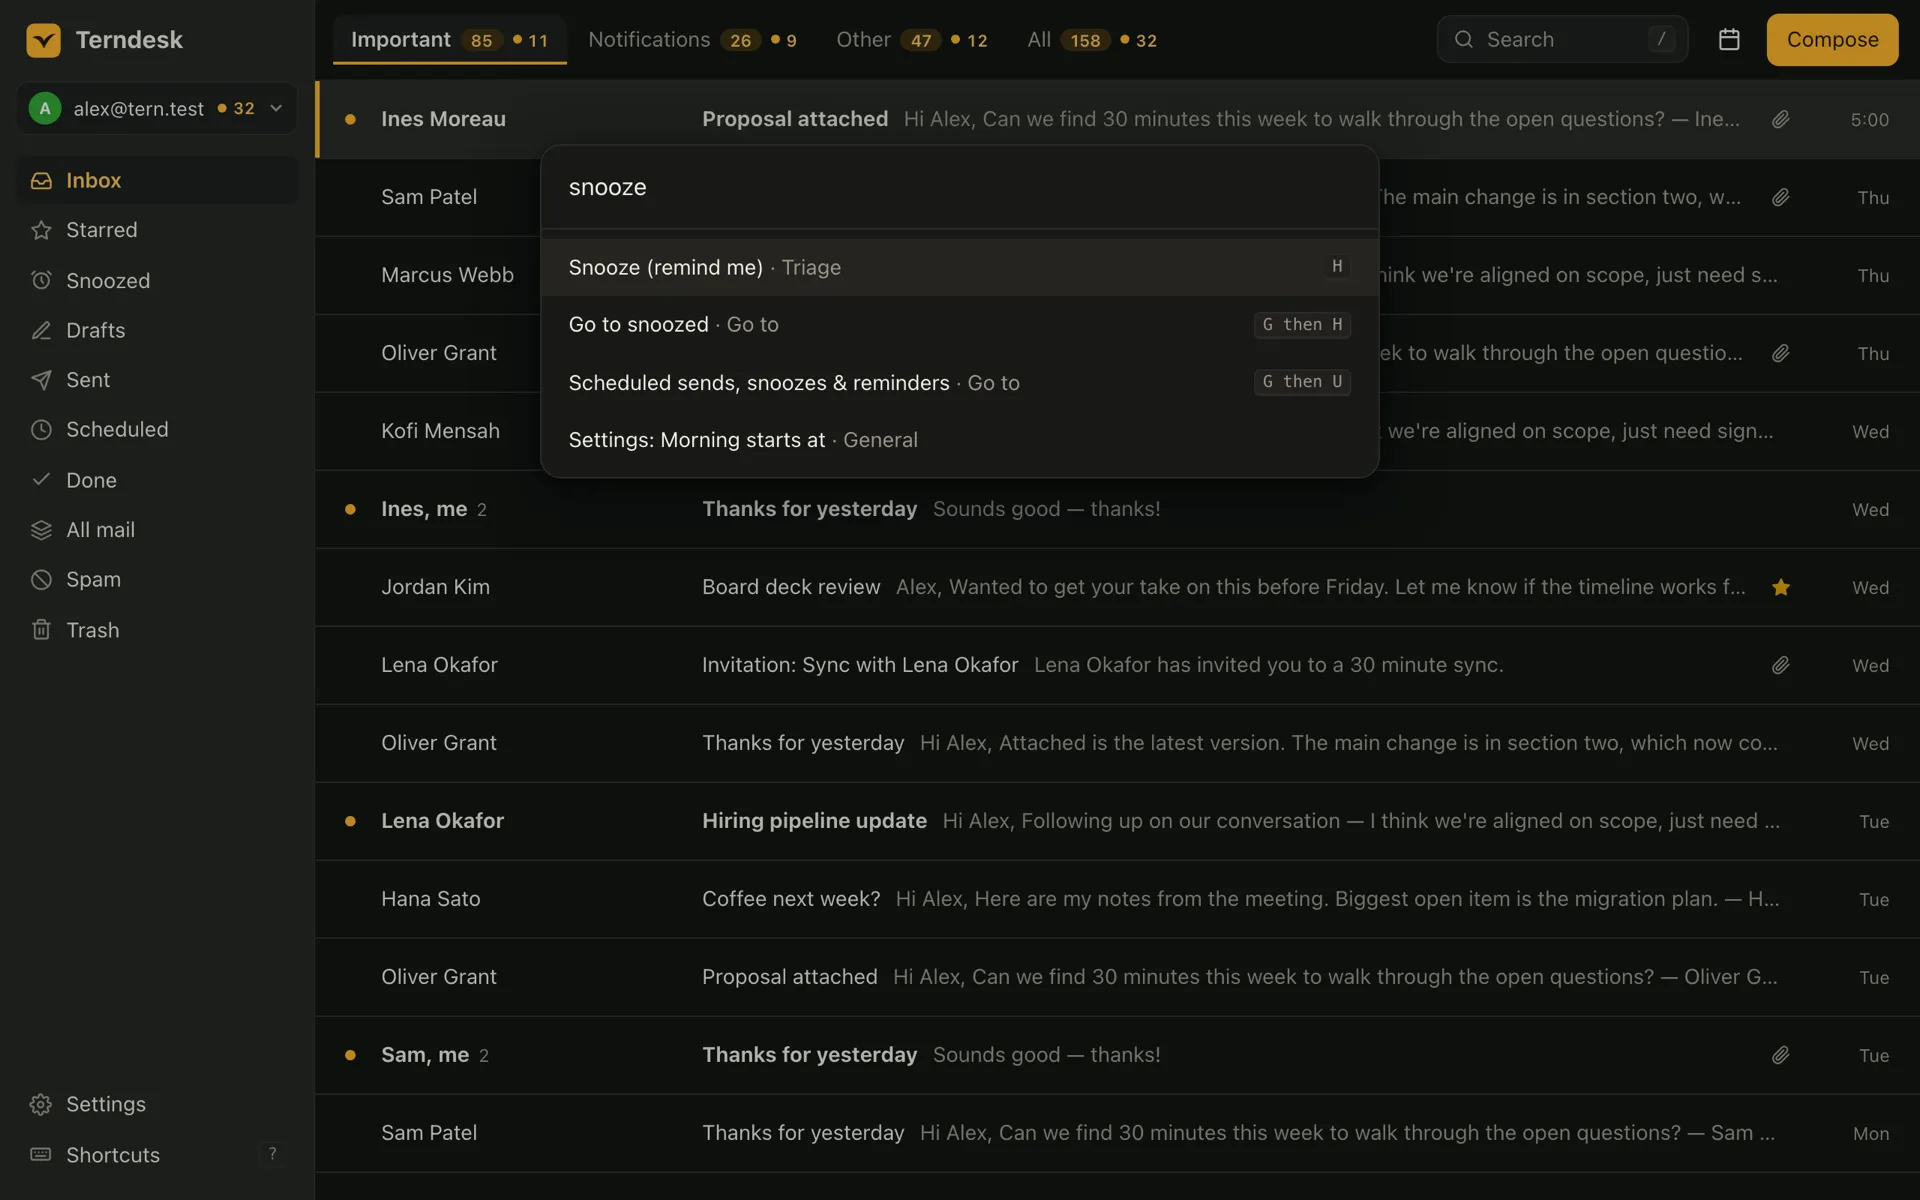Open the Shortcuts help
Screen dimensions: 1920x1200
157,1155
